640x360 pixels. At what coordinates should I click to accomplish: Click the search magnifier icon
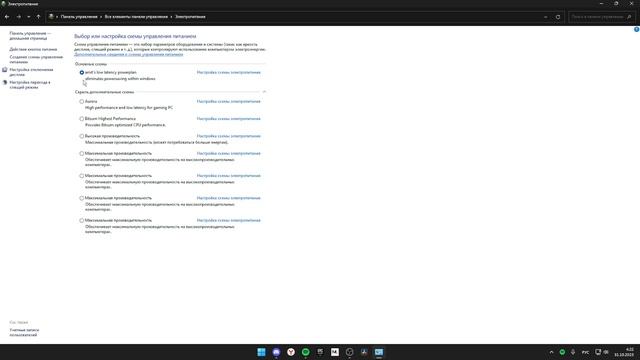click(629, 17)
